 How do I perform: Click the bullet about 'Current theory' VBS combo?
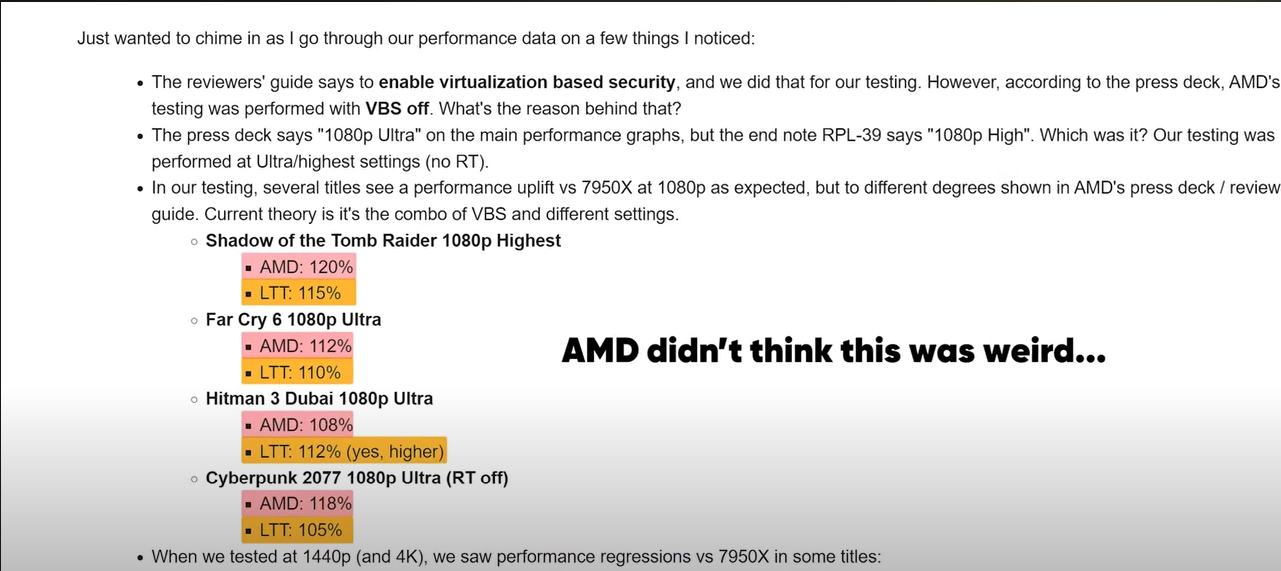(714, 200)
